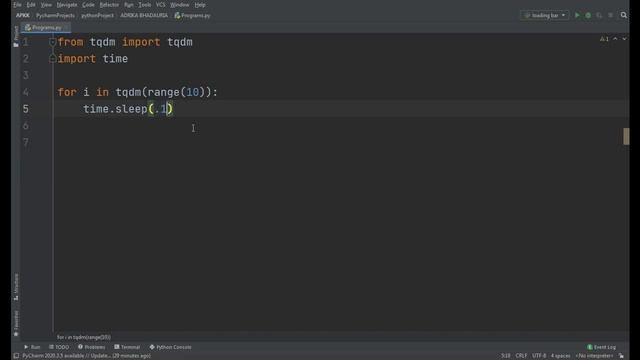640x360 pixels.
Task: Open the Structure tool window sidebar button
Action: pyautogui.click(x=16, y=287)
